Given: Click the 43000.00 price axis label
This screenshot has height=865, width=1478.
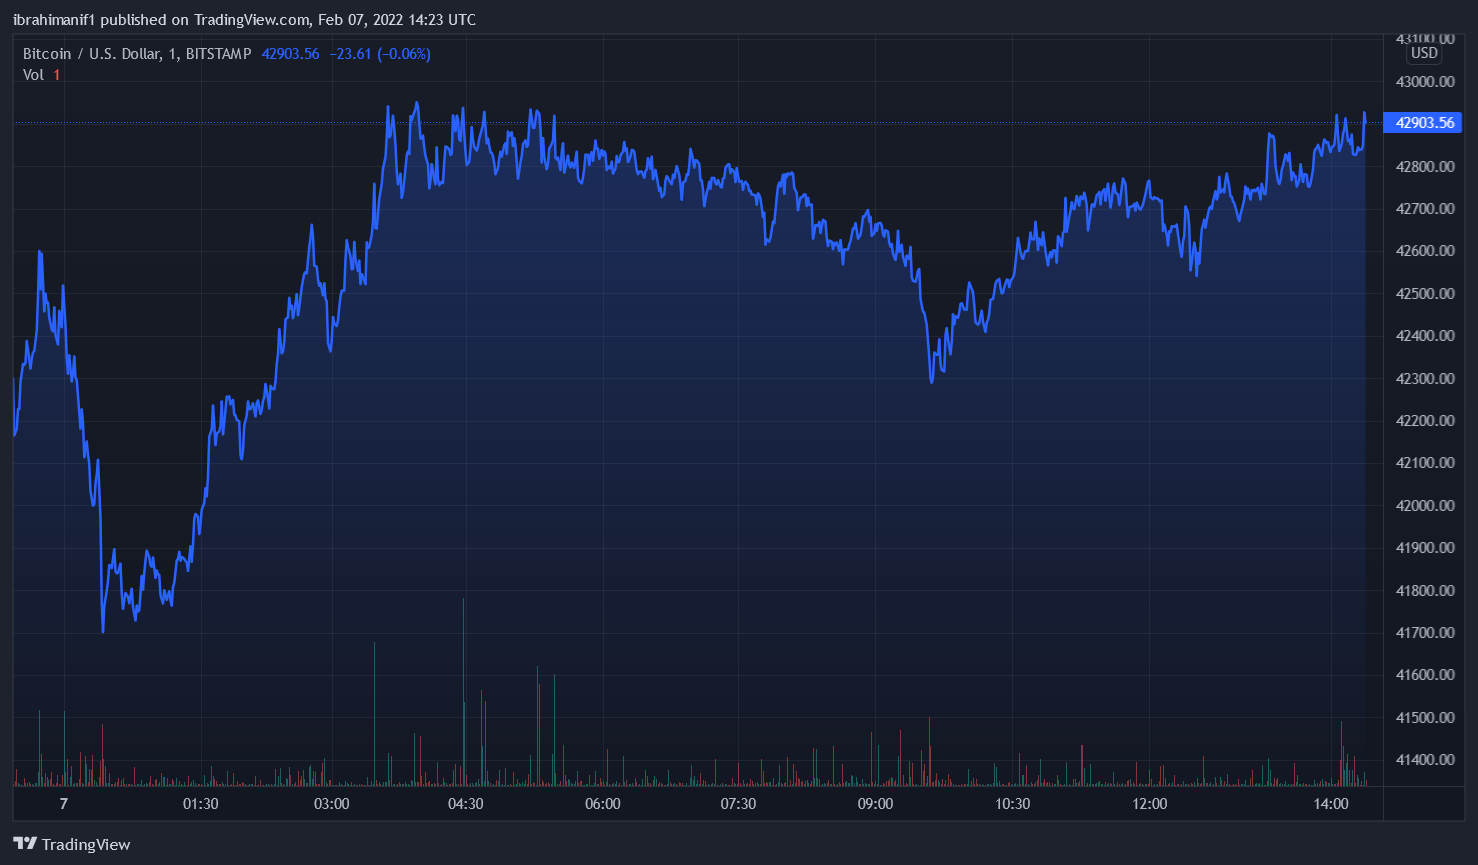Looking at the screenshot, I should click(1424, 81).
